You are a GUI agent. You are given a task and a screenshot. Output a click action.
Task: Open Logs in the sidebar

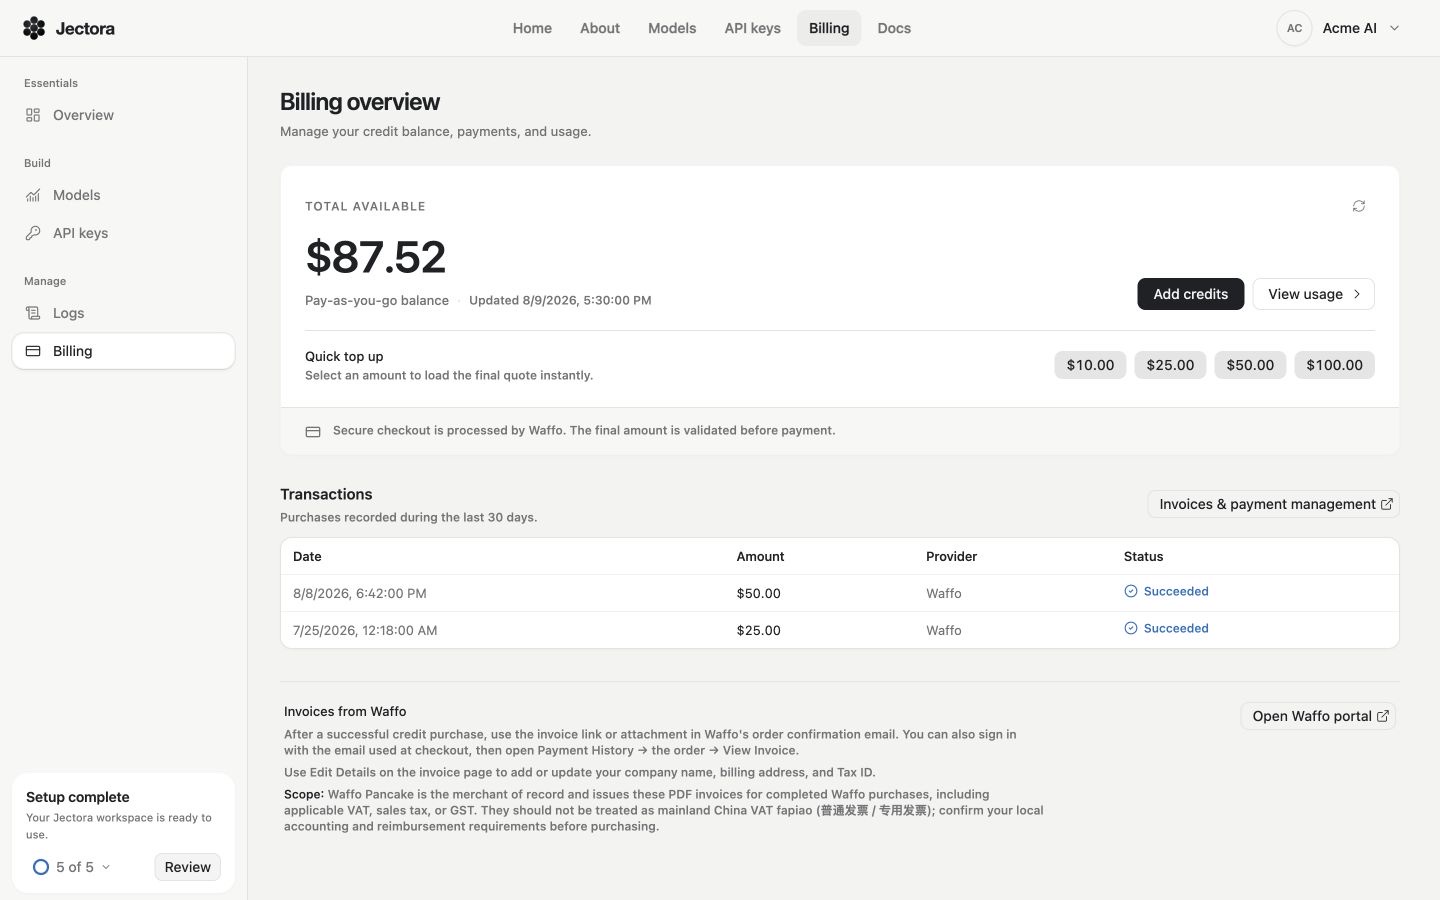123,313
